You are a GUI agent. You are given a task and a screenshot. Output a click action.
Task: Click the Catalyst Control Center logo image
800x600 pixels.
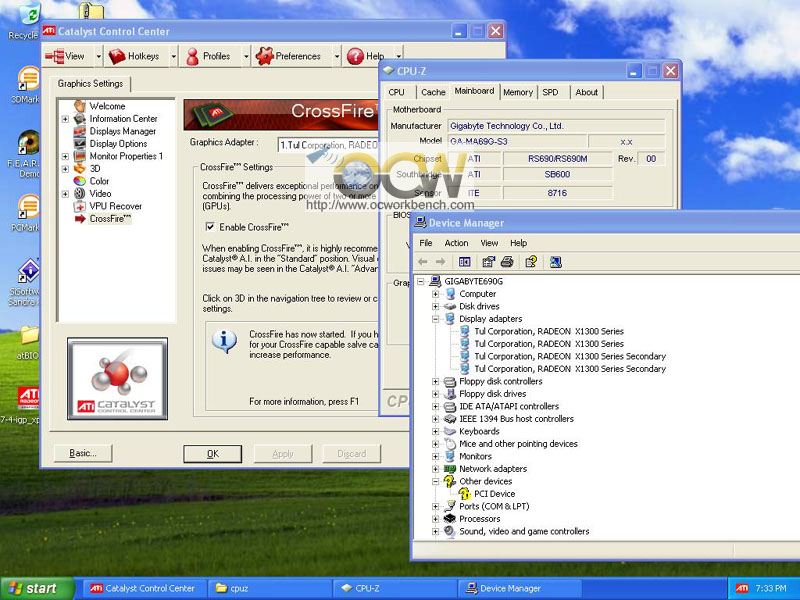[x=117, y=379]
